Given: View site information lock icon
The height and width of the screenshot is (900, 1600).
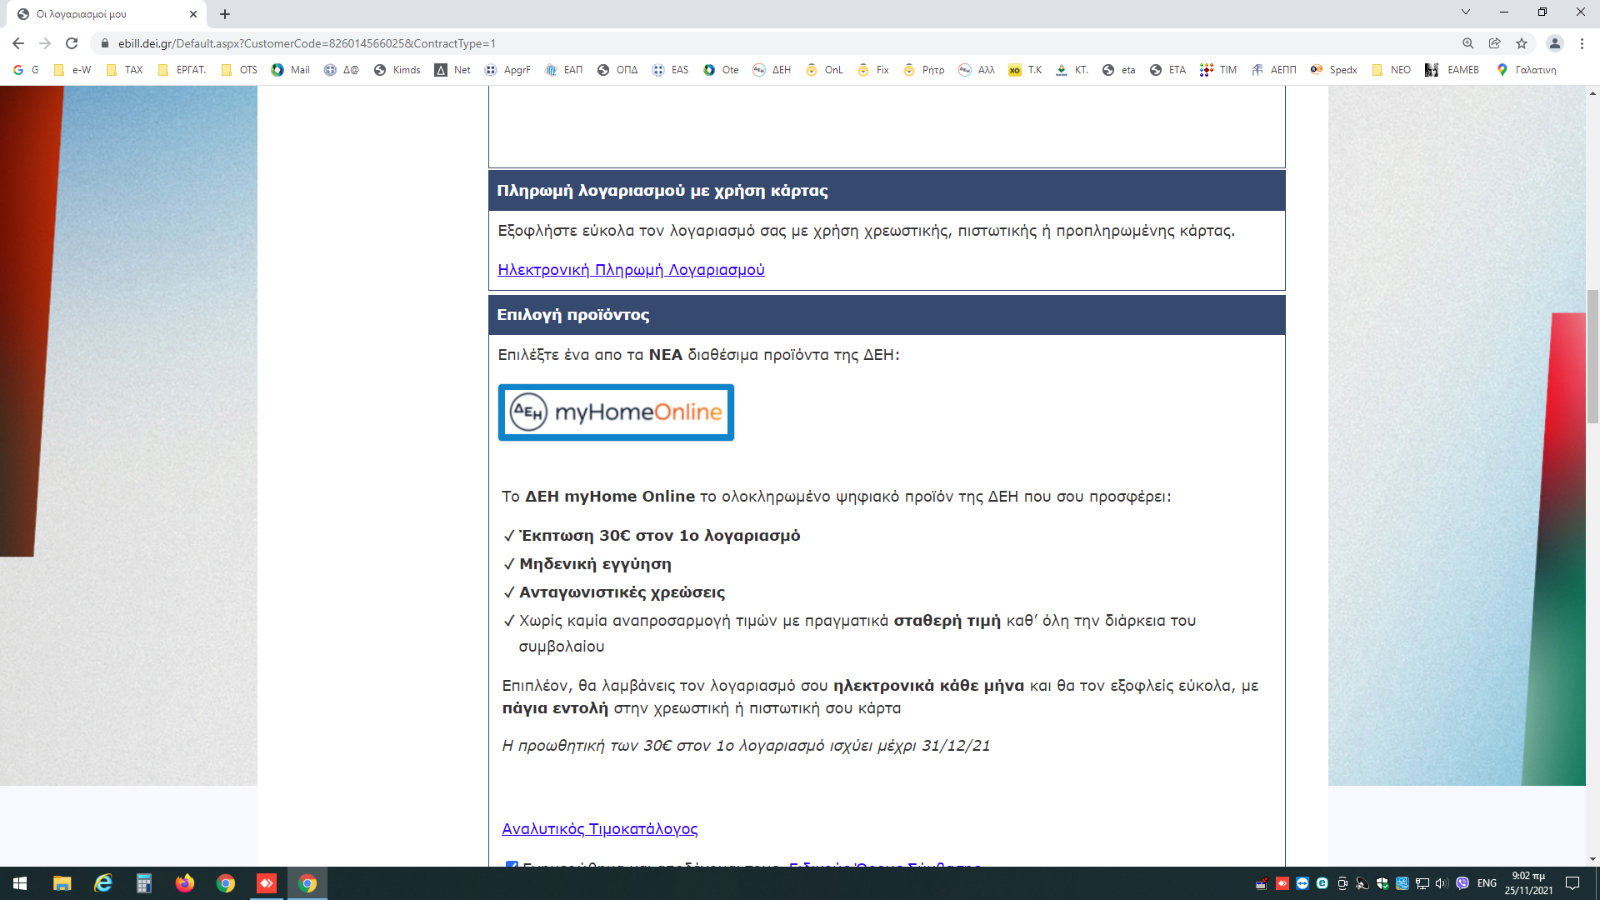Looking at the screenshot, I should pyautogui.click(x=105, y=43).
